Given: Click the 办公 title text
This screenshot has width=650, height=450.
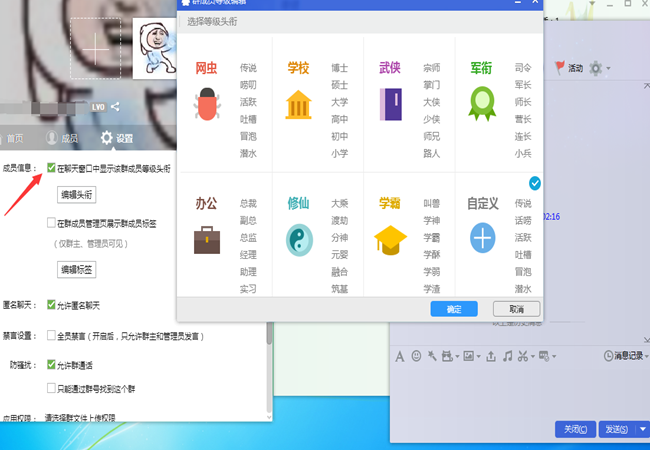Looking at the screenshot, I should pyautogui.click(x=206, y=203).
